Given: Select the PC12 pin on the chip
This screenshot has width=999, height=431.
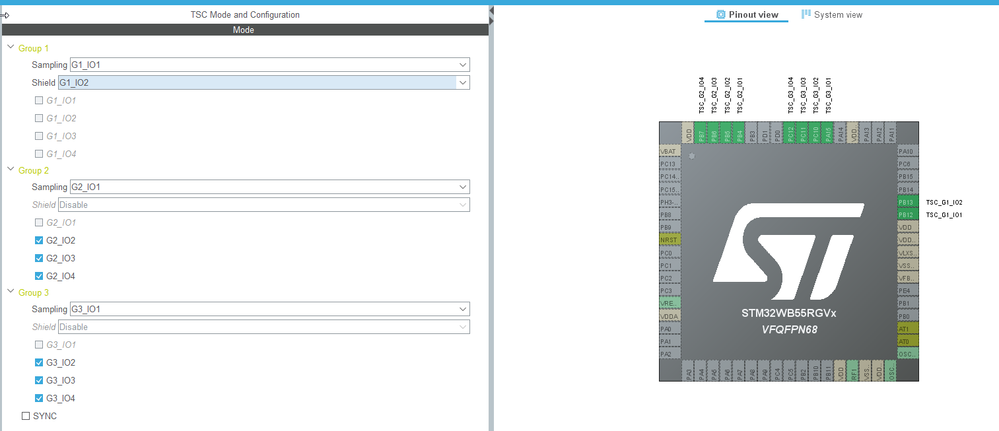Looking at the screenshot, I should pyautogui.click(x=789, y=133).
